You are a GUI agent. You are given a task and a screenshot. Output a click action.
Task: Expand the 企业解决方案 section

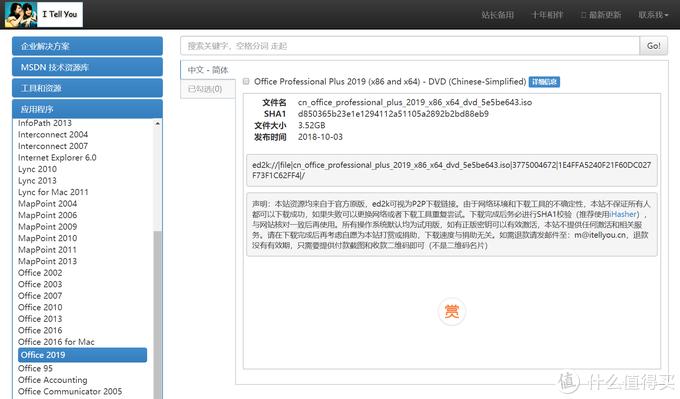click(87, 46)
